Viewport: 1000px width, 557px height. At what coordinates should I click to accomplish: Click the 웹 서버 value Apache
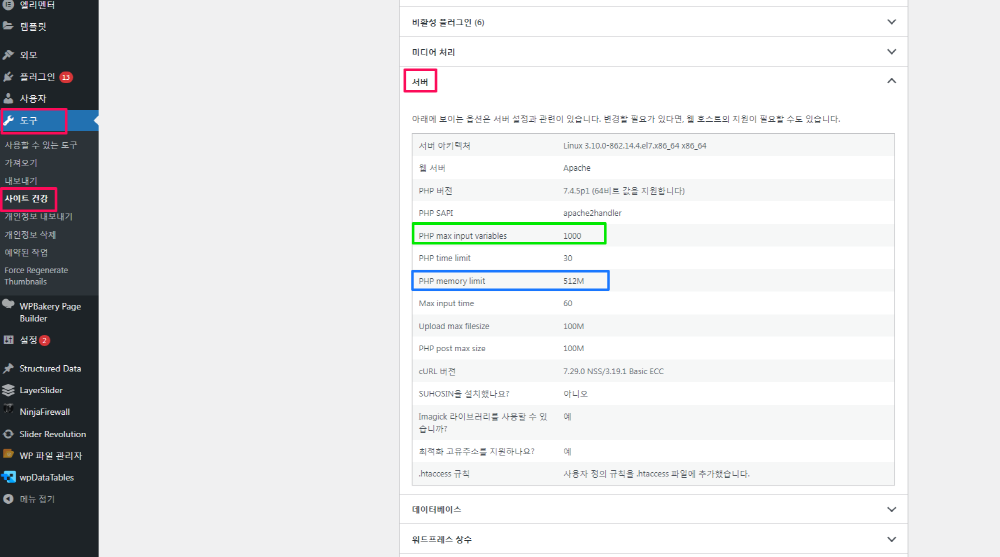577,168
